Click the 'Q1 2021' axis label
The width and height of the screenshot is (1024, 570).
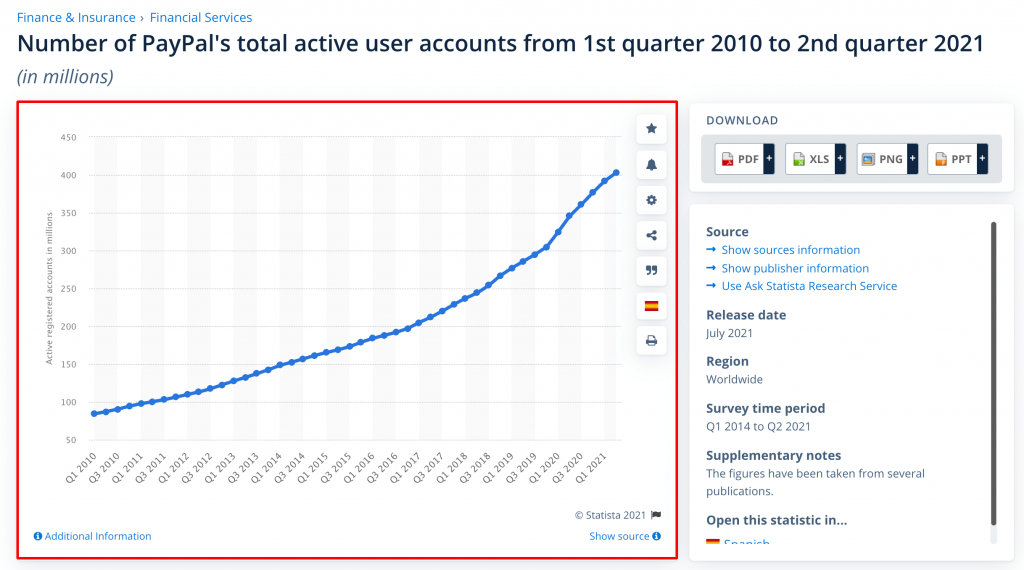coord(592,468)
